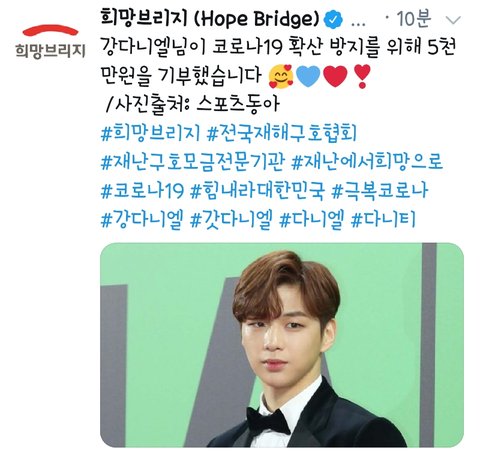Click the smiling face with hearts emoji
The height and width of the screenshot is (457, 480).
tap(280, 76)
